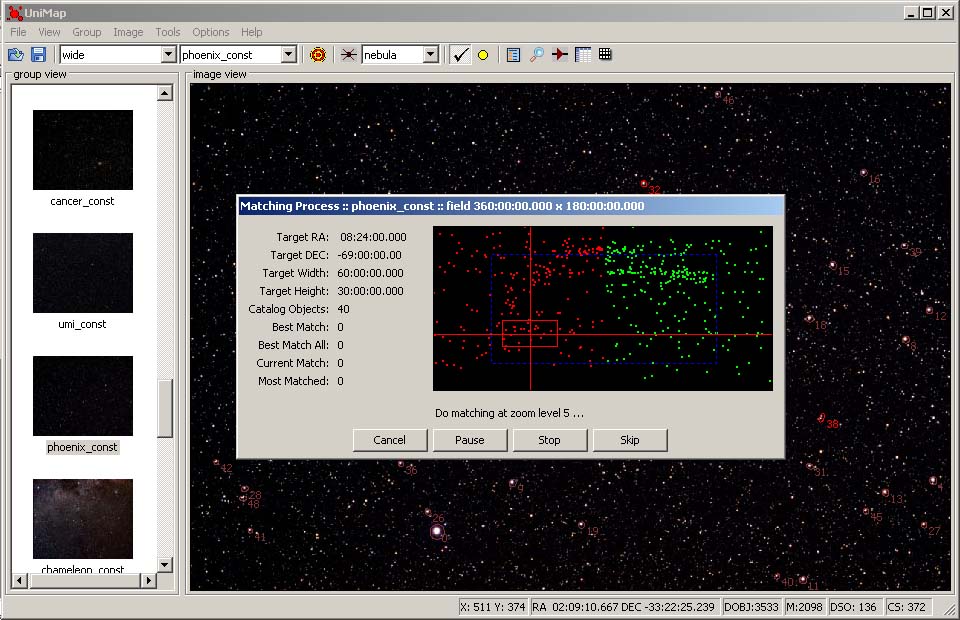Click the detected star labeled 46

[718, 94]
